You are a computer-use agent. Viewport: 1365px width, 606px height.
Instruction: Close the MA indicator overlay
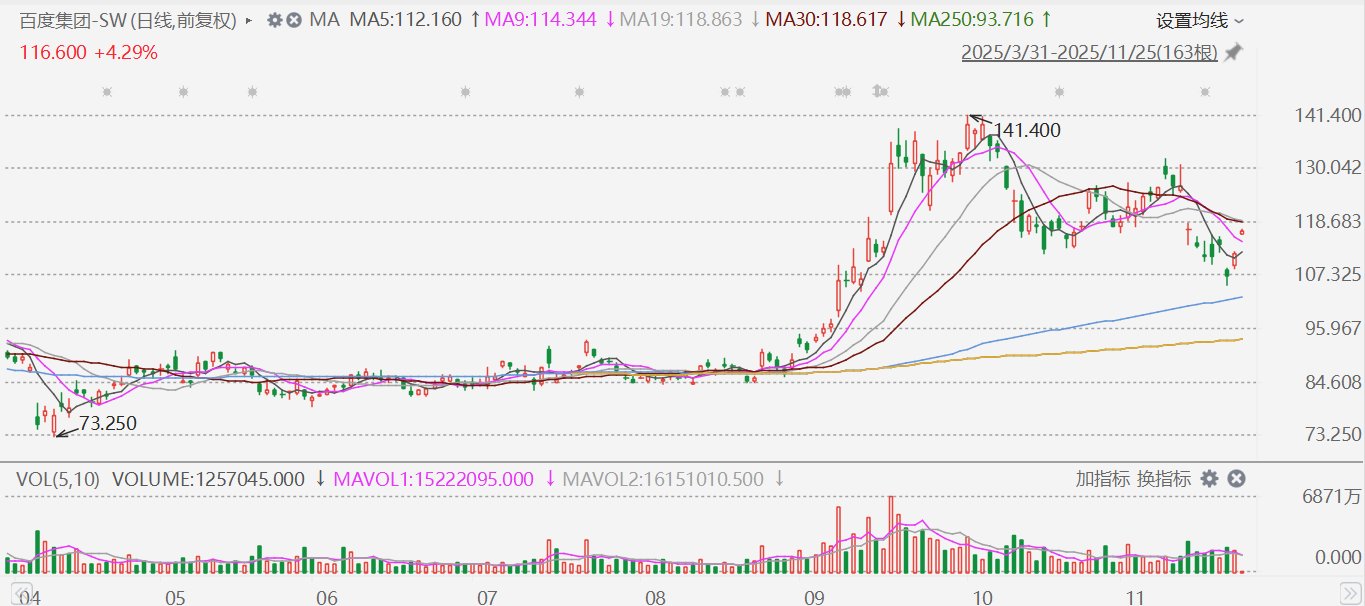click(294, 20)
